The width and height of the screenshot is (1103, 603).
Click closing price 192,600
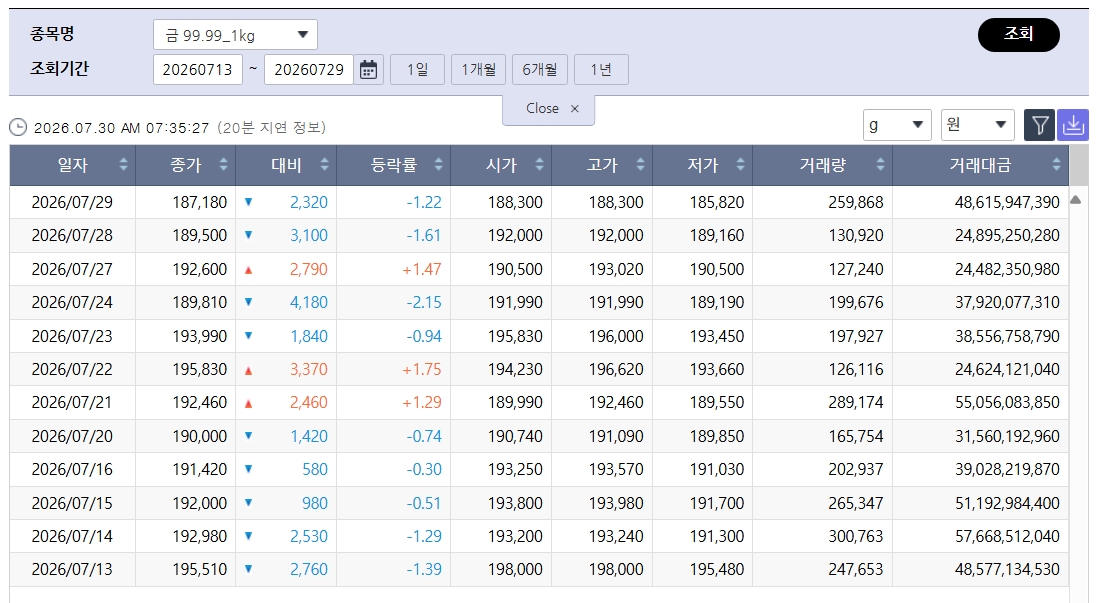200,269
